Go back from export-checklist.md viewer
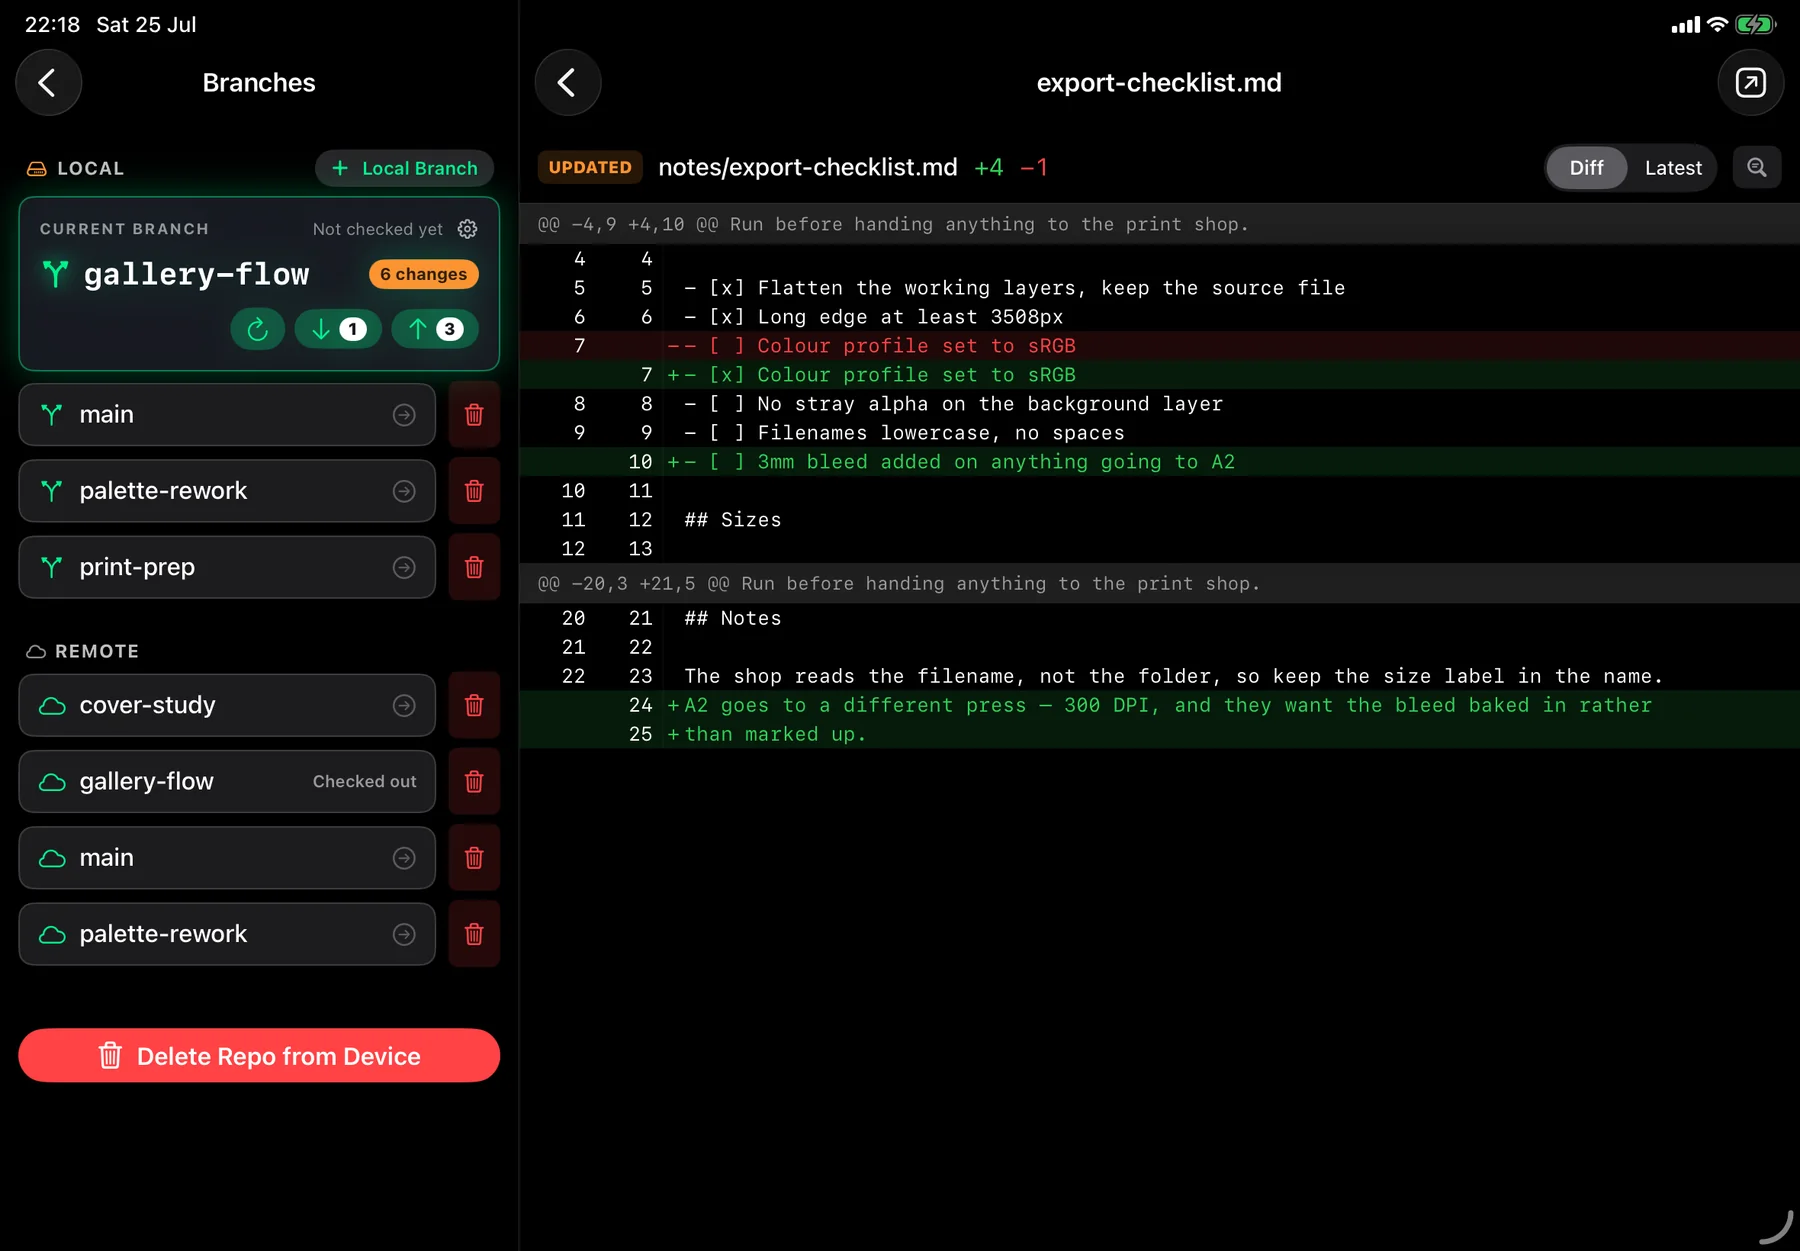Image resolution: width=1800 pixels, height=1251 pixels. click(567, 82)
